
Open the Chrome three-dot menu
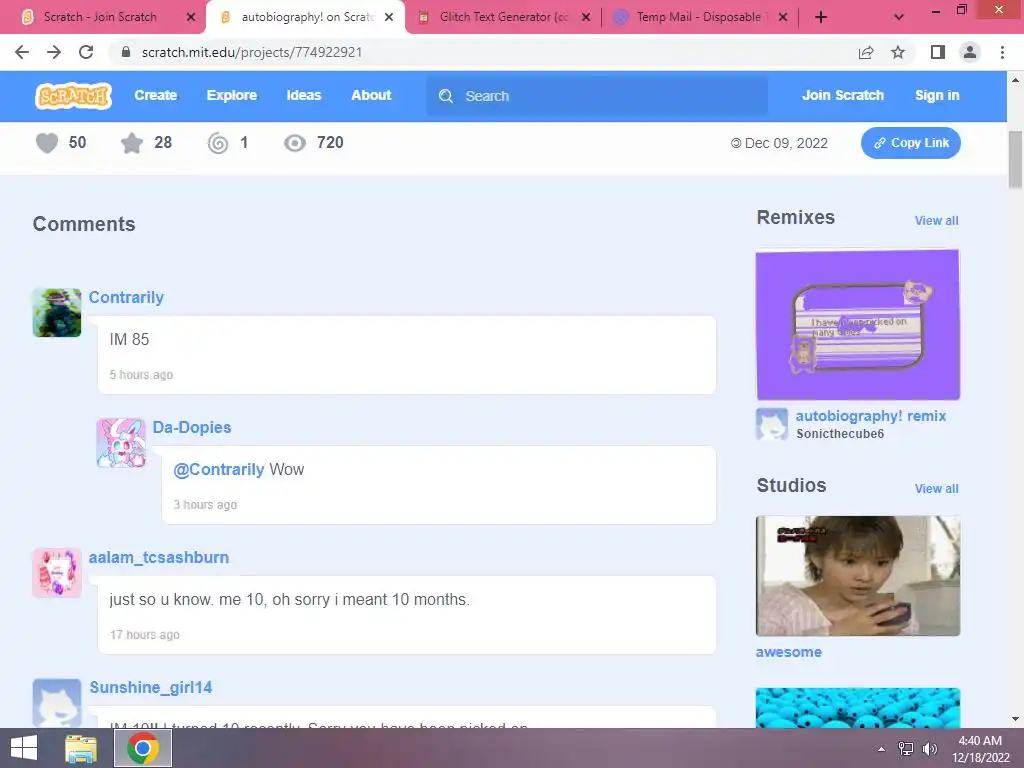[x=1002, y=52]
